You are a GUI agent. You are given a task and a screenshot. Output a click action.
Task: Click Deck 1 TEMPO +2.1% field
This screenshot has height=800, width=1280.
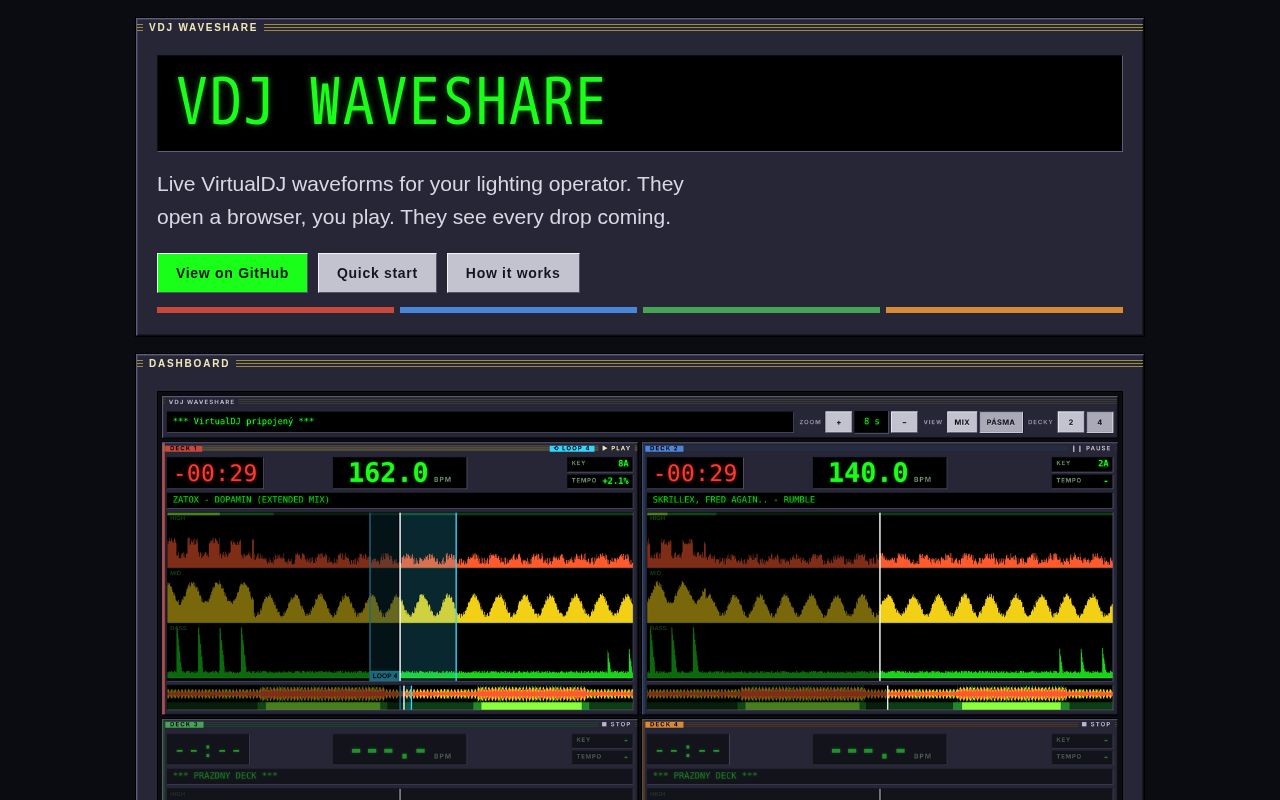[601, 481]
